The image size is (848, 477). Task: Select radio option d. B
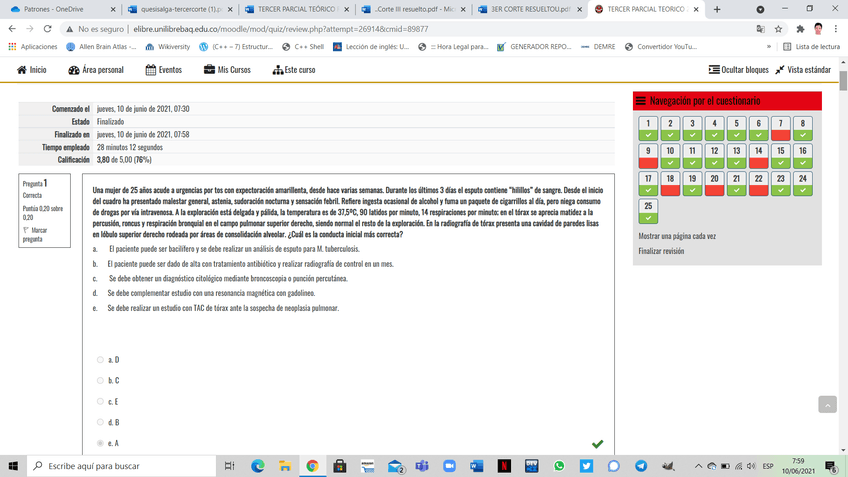coord(100,422)
